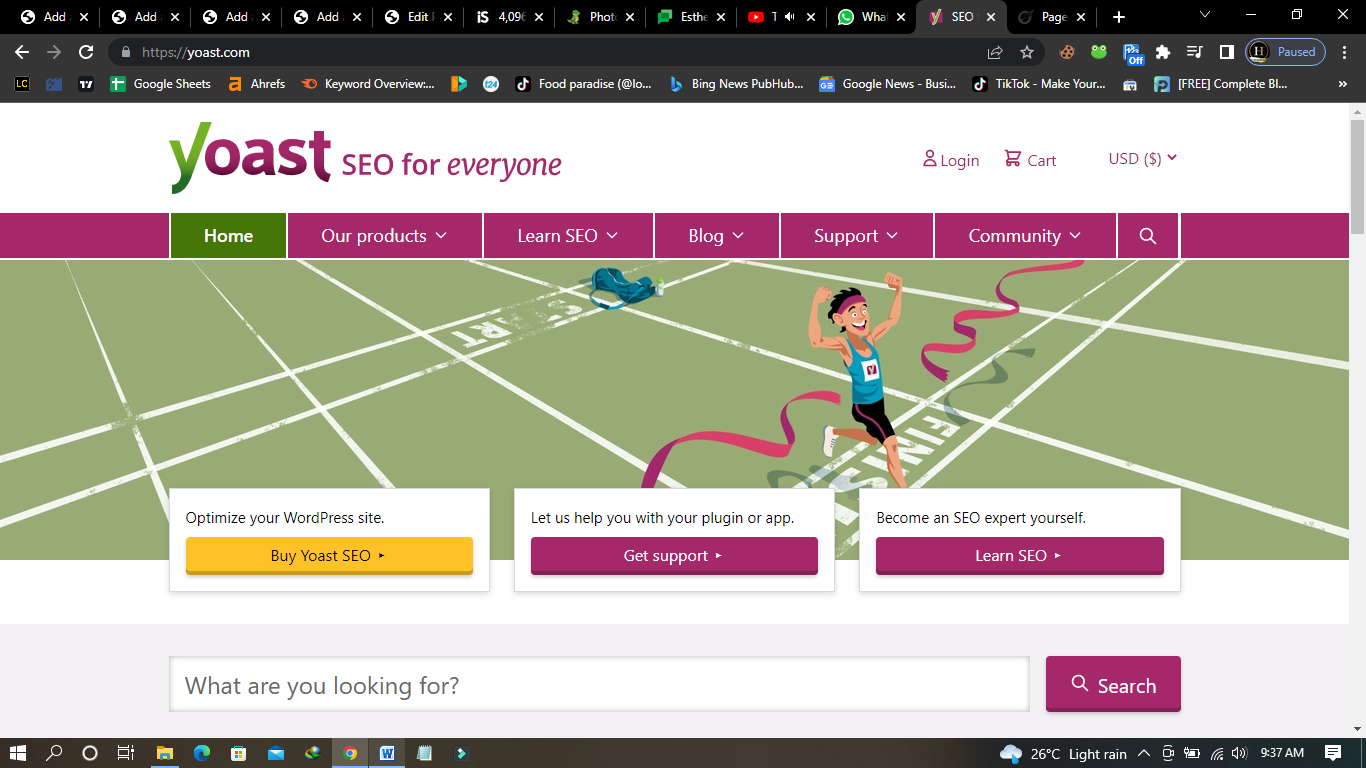Click the cookie extension icon
The image size is (1366, 768).
tap(1067, 52)
